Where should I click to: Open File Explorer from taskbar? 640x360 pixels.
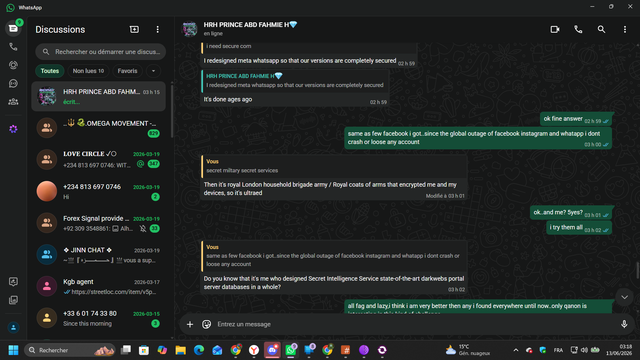[x=180, y=350]
